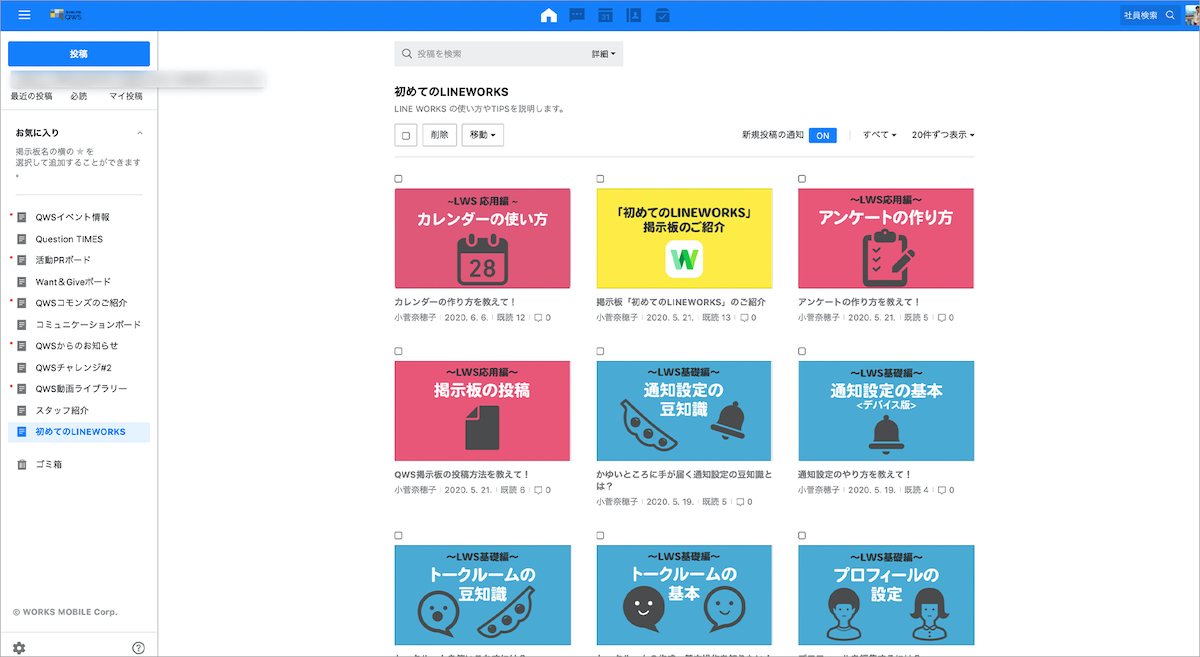
Task: Open the アンケートの作り方 thumbnail
Action: 885,238
